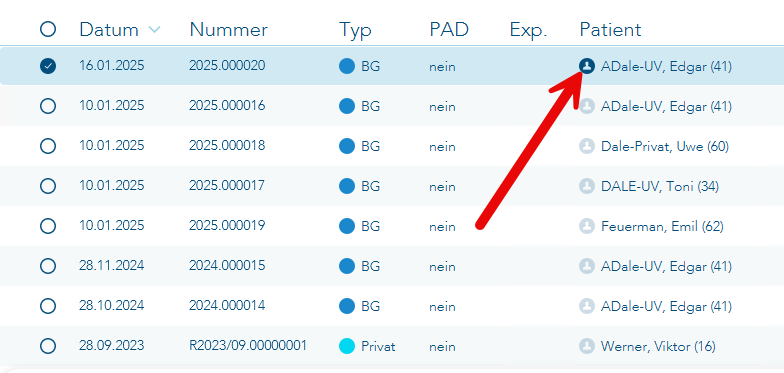
Task: Click patient icon beside DALE-UV, Toni
Action: point(586,186)
